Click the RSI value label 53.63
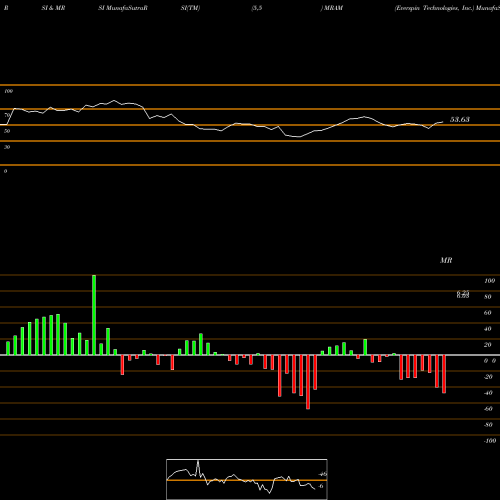The height and width of the screenshot is (500, 500). (460, 119)
